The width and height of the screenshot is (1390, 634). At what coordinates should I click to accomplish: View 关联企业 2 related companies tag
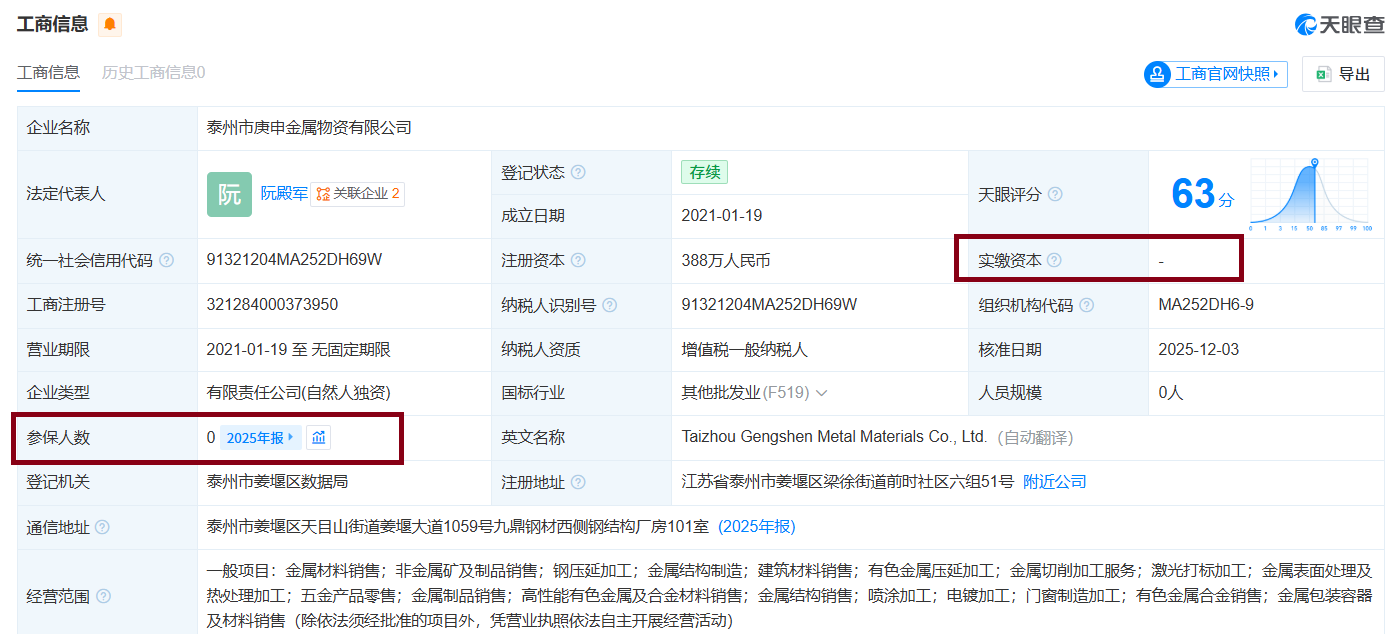pyautogui.click(x=357, y=194)
